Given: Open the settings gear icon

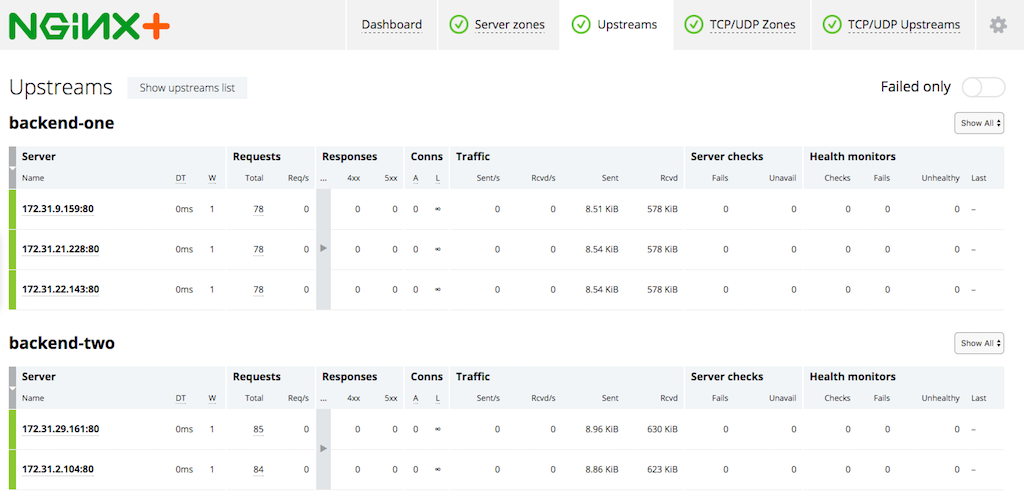Looking at the screenshot, I should pos(998,25).
